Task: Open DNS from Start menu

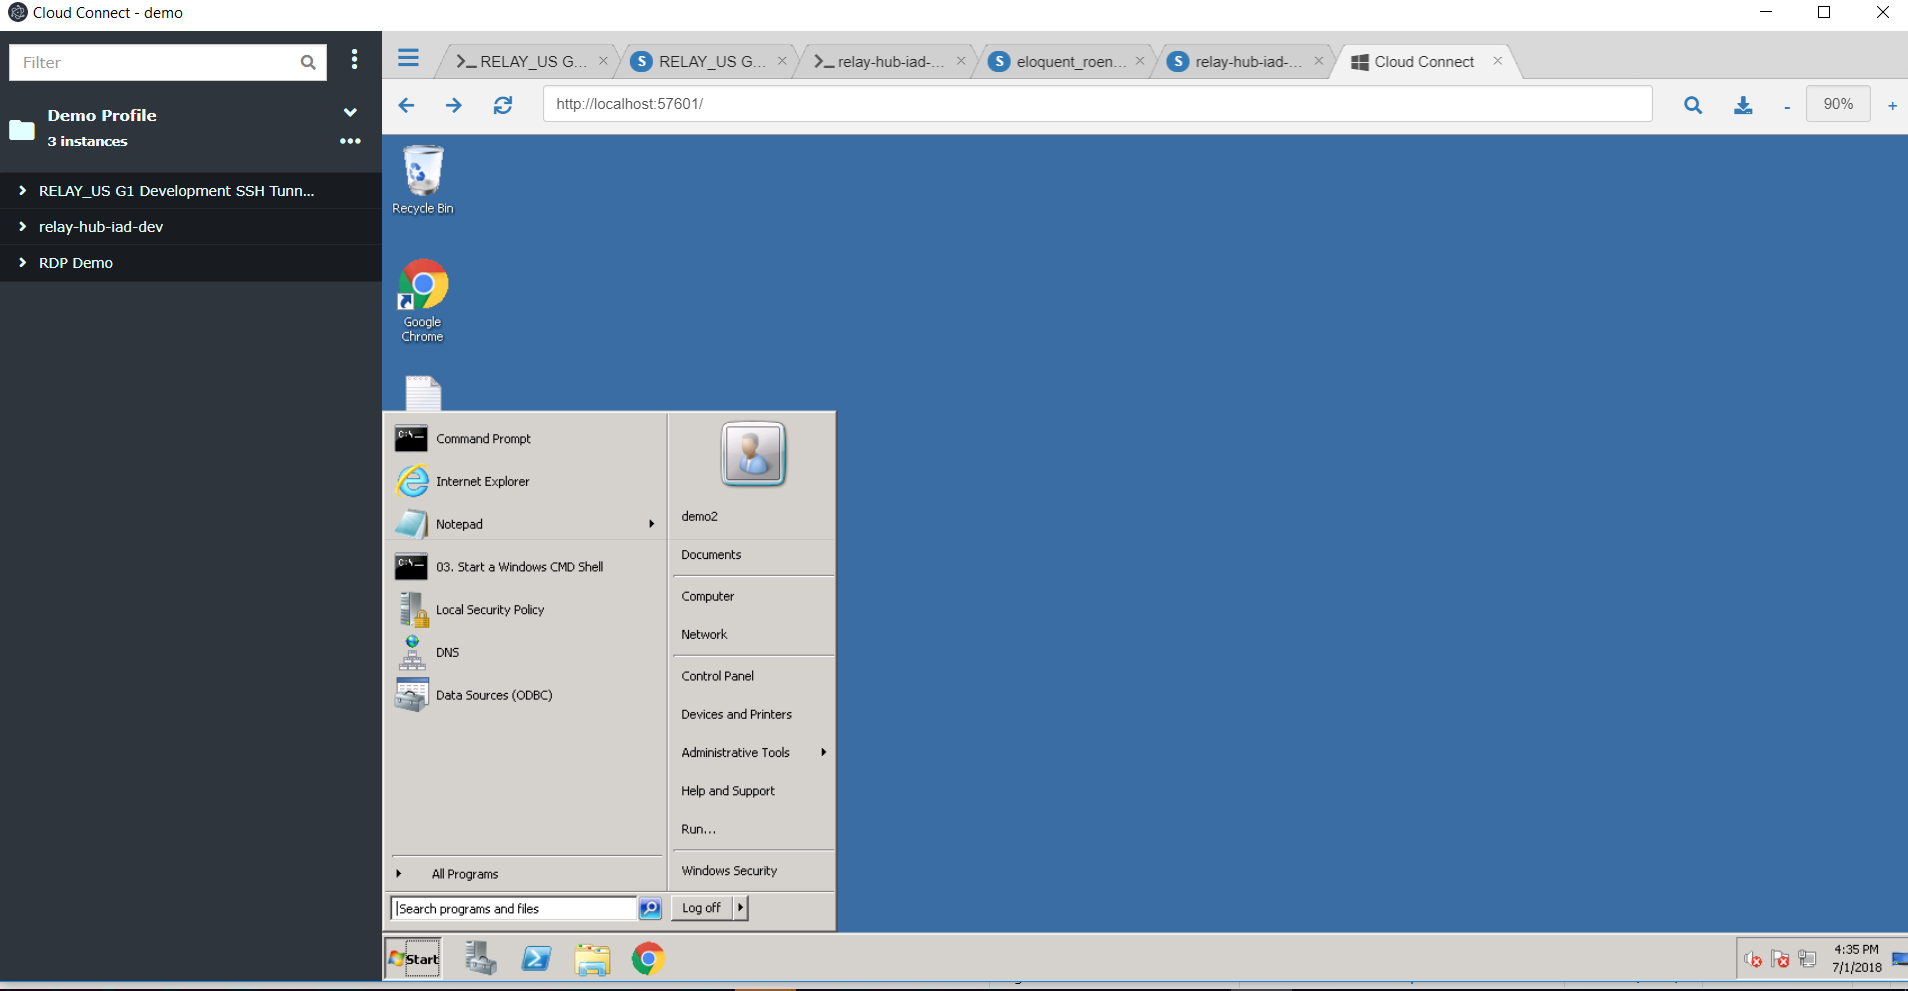Action: click(x=527, y=652)
